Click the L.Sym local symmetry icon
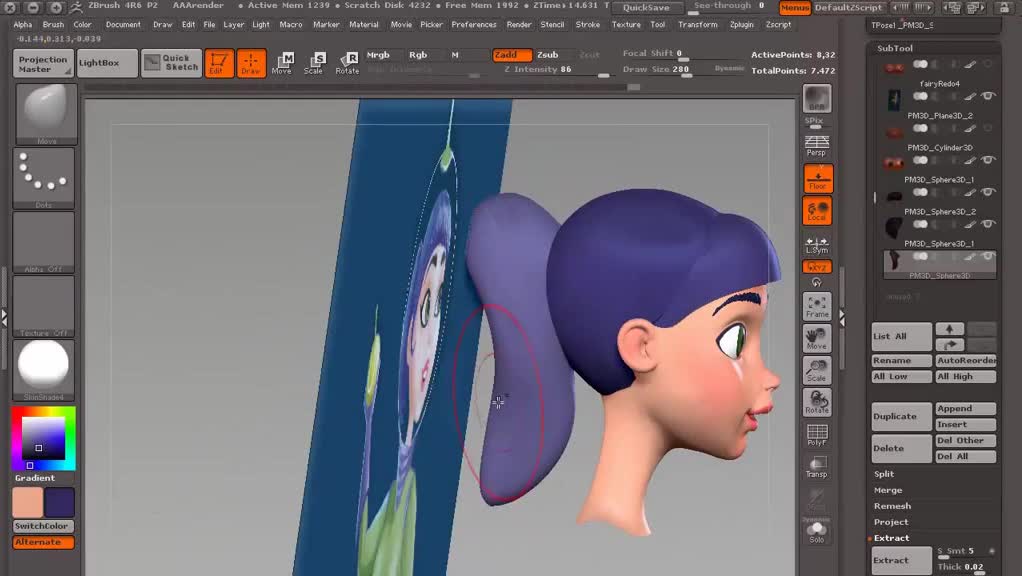Viewport: 1022px width, 576px height. [x=817, y=245]
